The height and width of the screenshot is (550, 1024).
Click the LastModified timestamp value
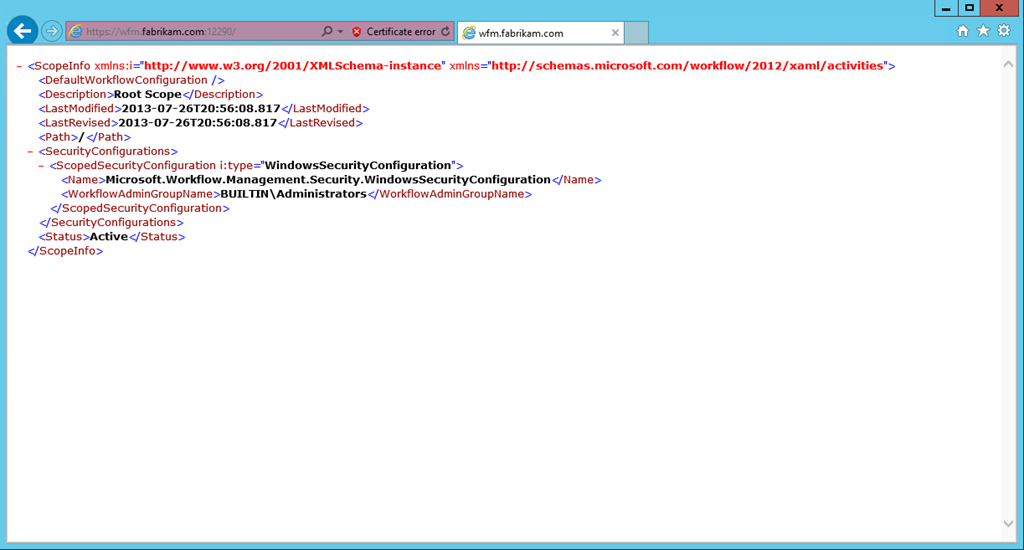point(201,108)
